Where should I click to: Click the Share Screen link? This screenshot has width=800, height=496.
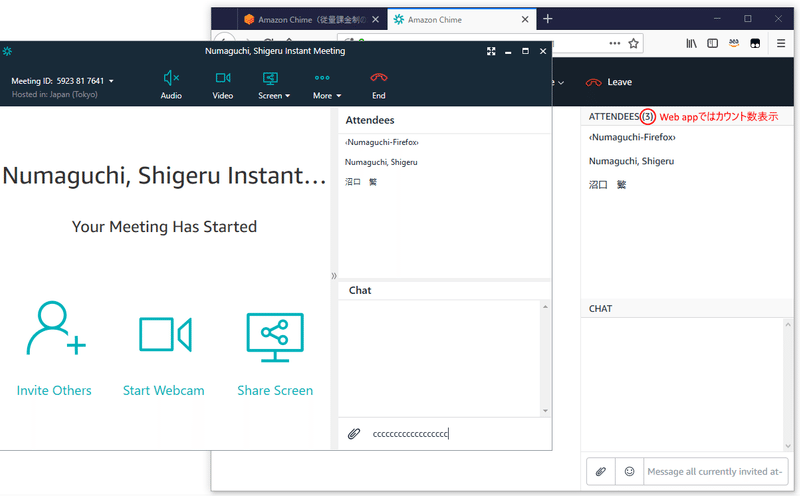click(275, 390)
